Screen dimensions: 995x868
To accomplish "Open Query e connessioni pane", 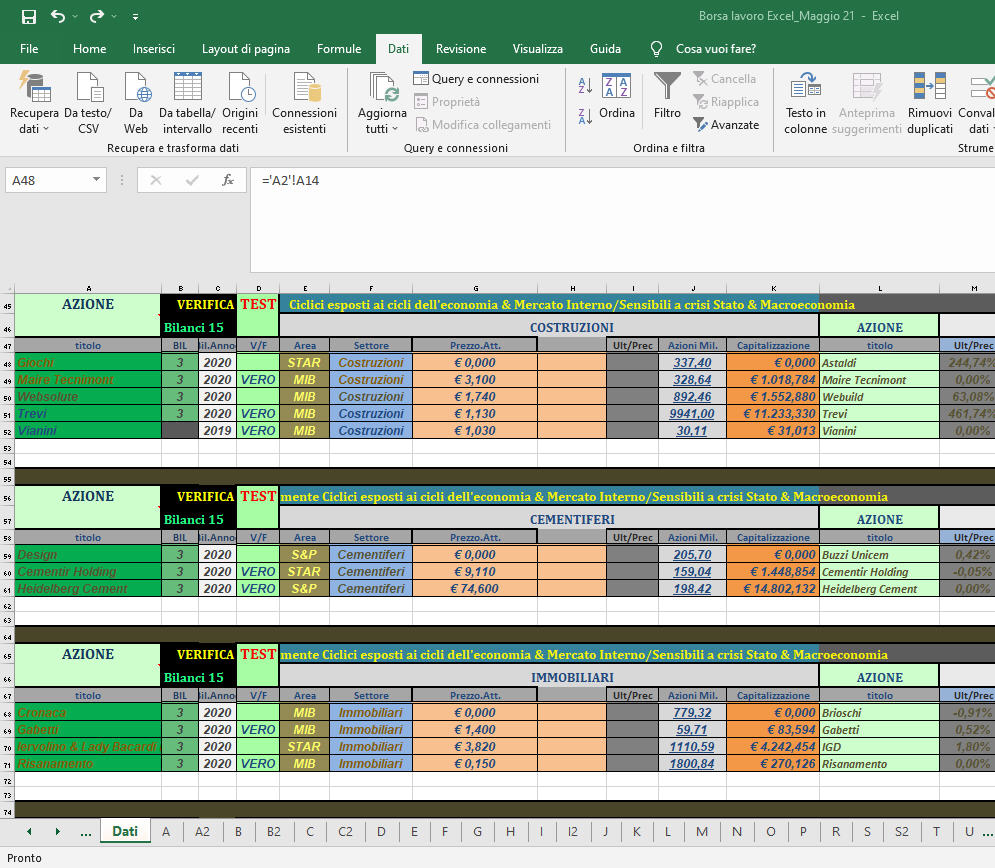I will coord(476,79).
